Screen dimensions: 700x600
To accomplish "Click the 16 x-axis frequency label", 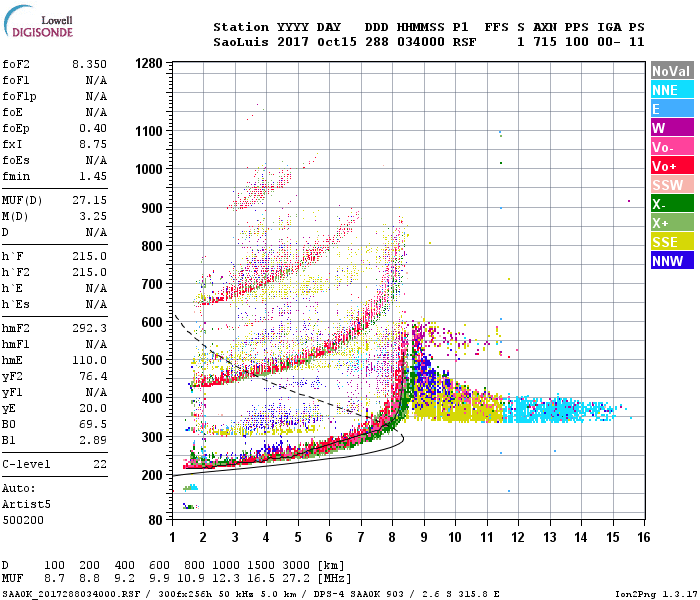I will pyautogui.click(x=644, y=537).
